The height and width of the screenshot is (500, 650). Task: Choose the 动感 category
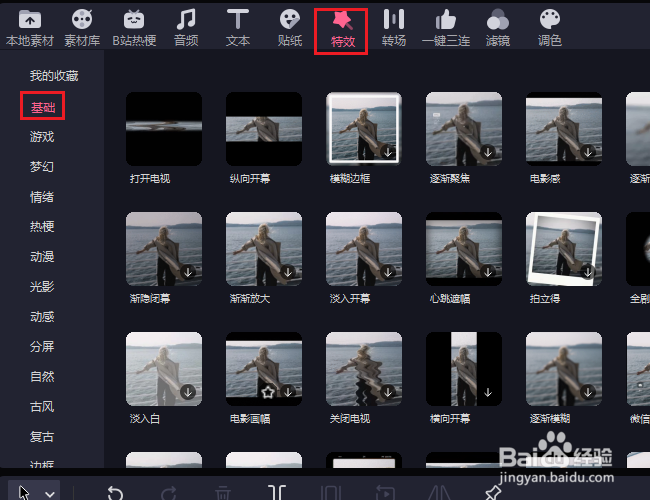pyautogui.click(x=42, y=317)
